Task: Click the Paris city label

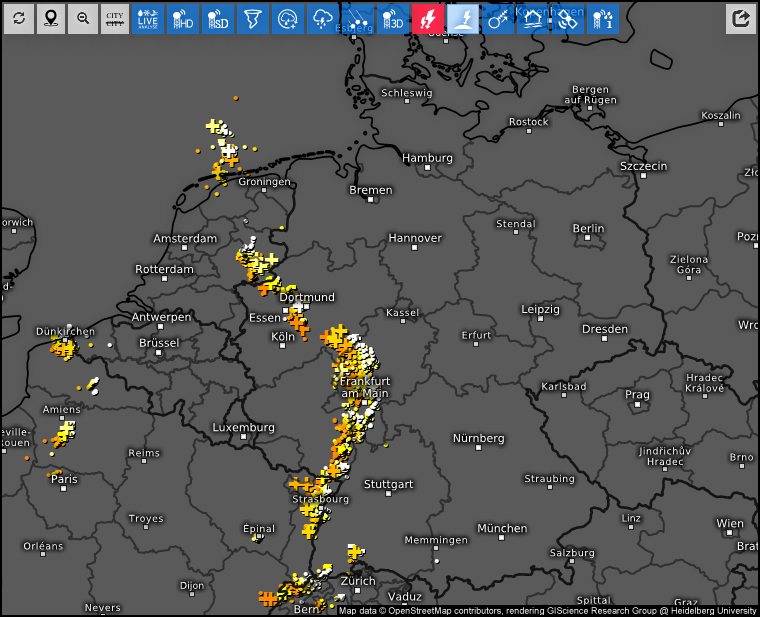Action: [64, 479]
